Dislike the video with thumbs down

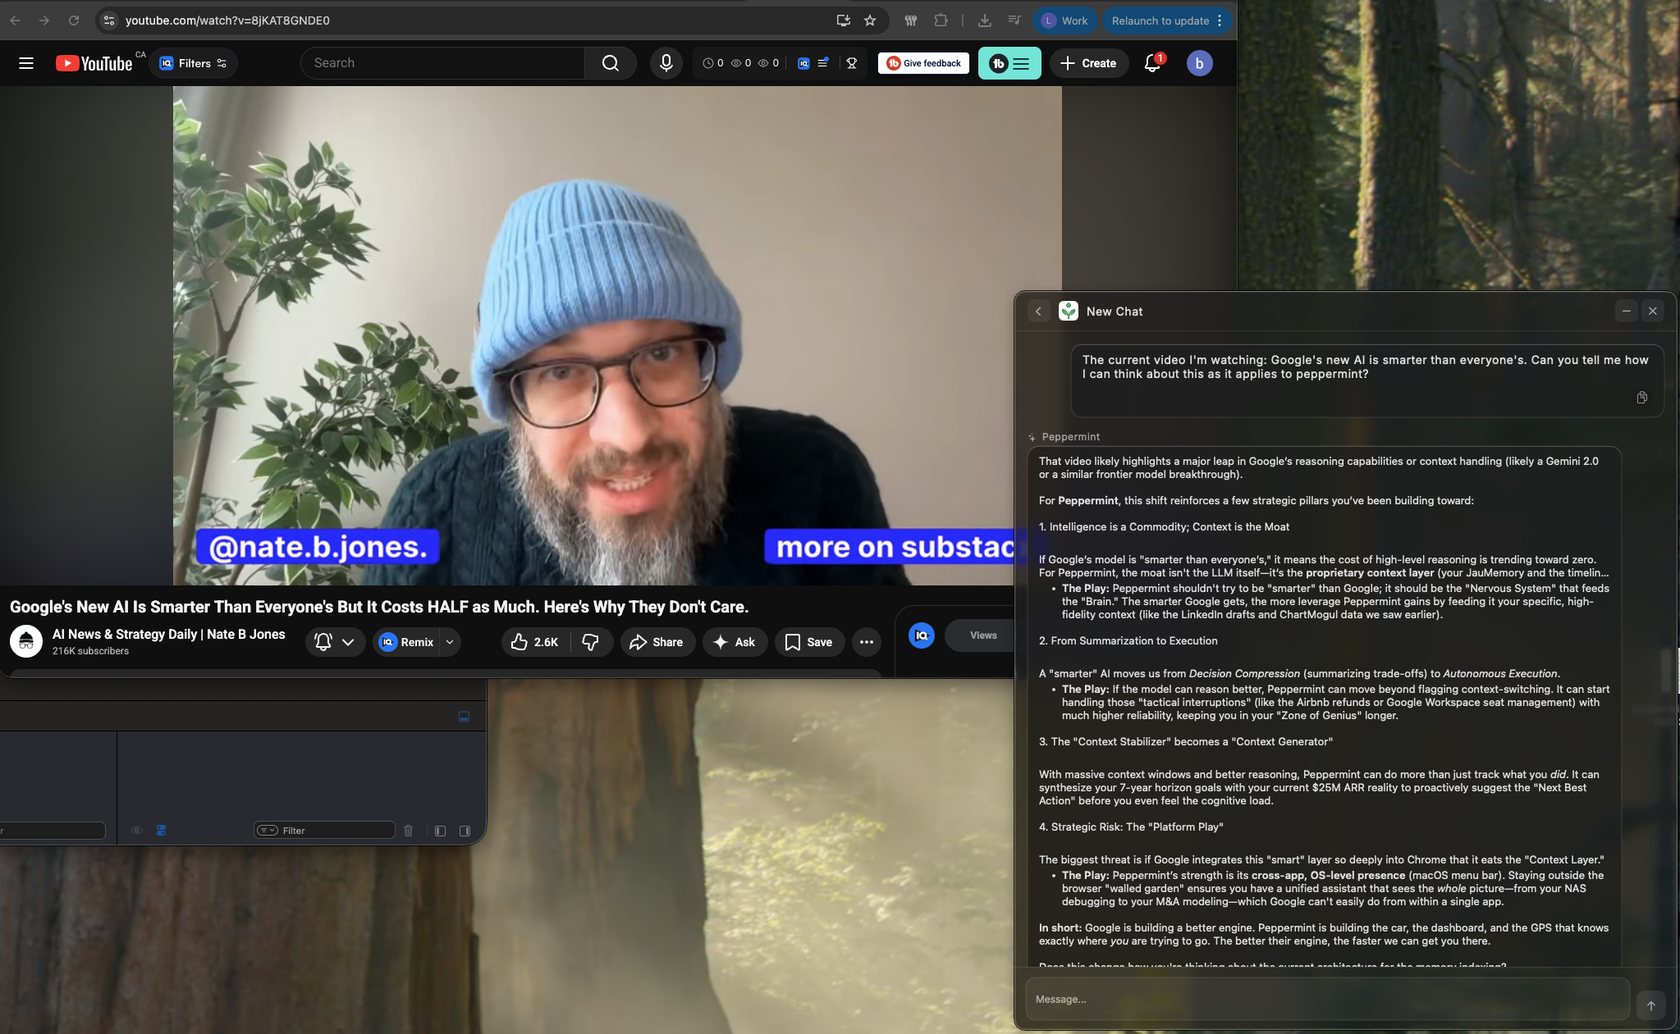pos(591,642)
